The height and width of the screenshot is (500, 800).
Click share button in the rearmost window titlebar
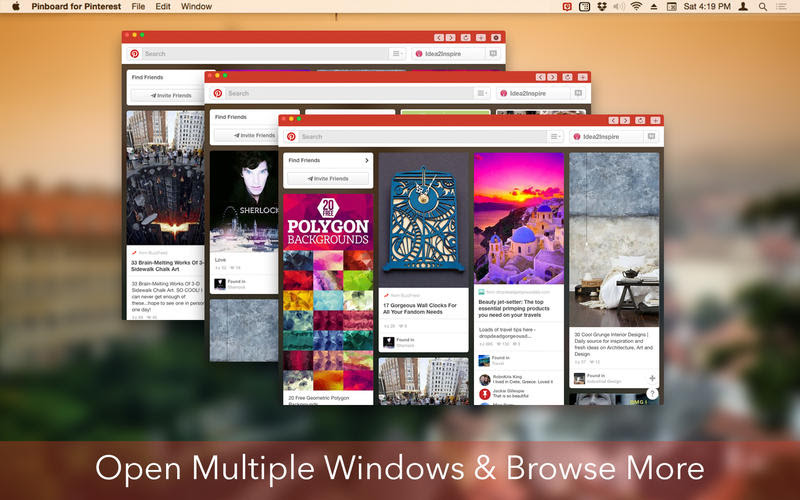(x=466, y=38)
